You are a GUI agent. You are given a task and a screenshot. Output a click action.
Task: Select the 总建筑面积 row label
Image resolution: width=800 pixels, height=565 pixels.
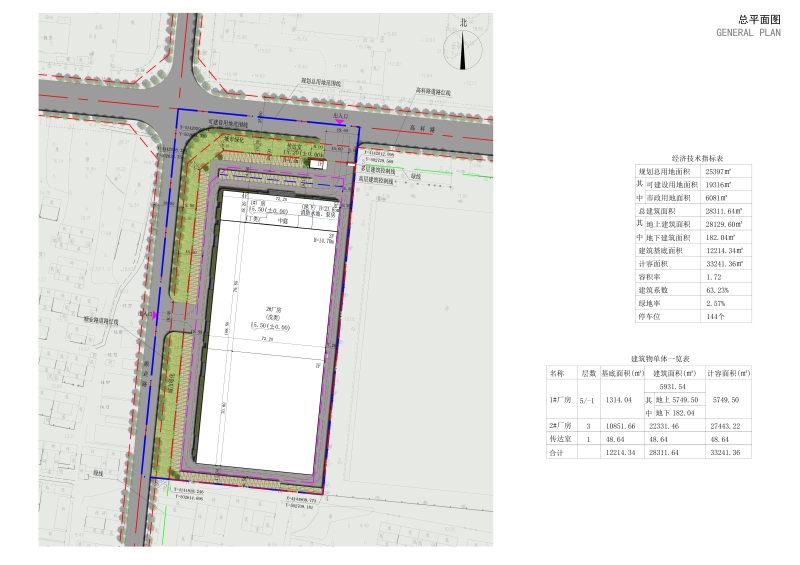657,211
